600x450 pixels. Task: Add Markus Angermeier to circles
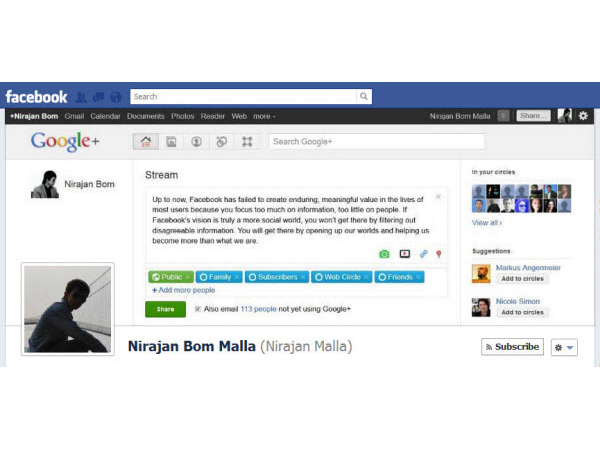pos(522,279)
